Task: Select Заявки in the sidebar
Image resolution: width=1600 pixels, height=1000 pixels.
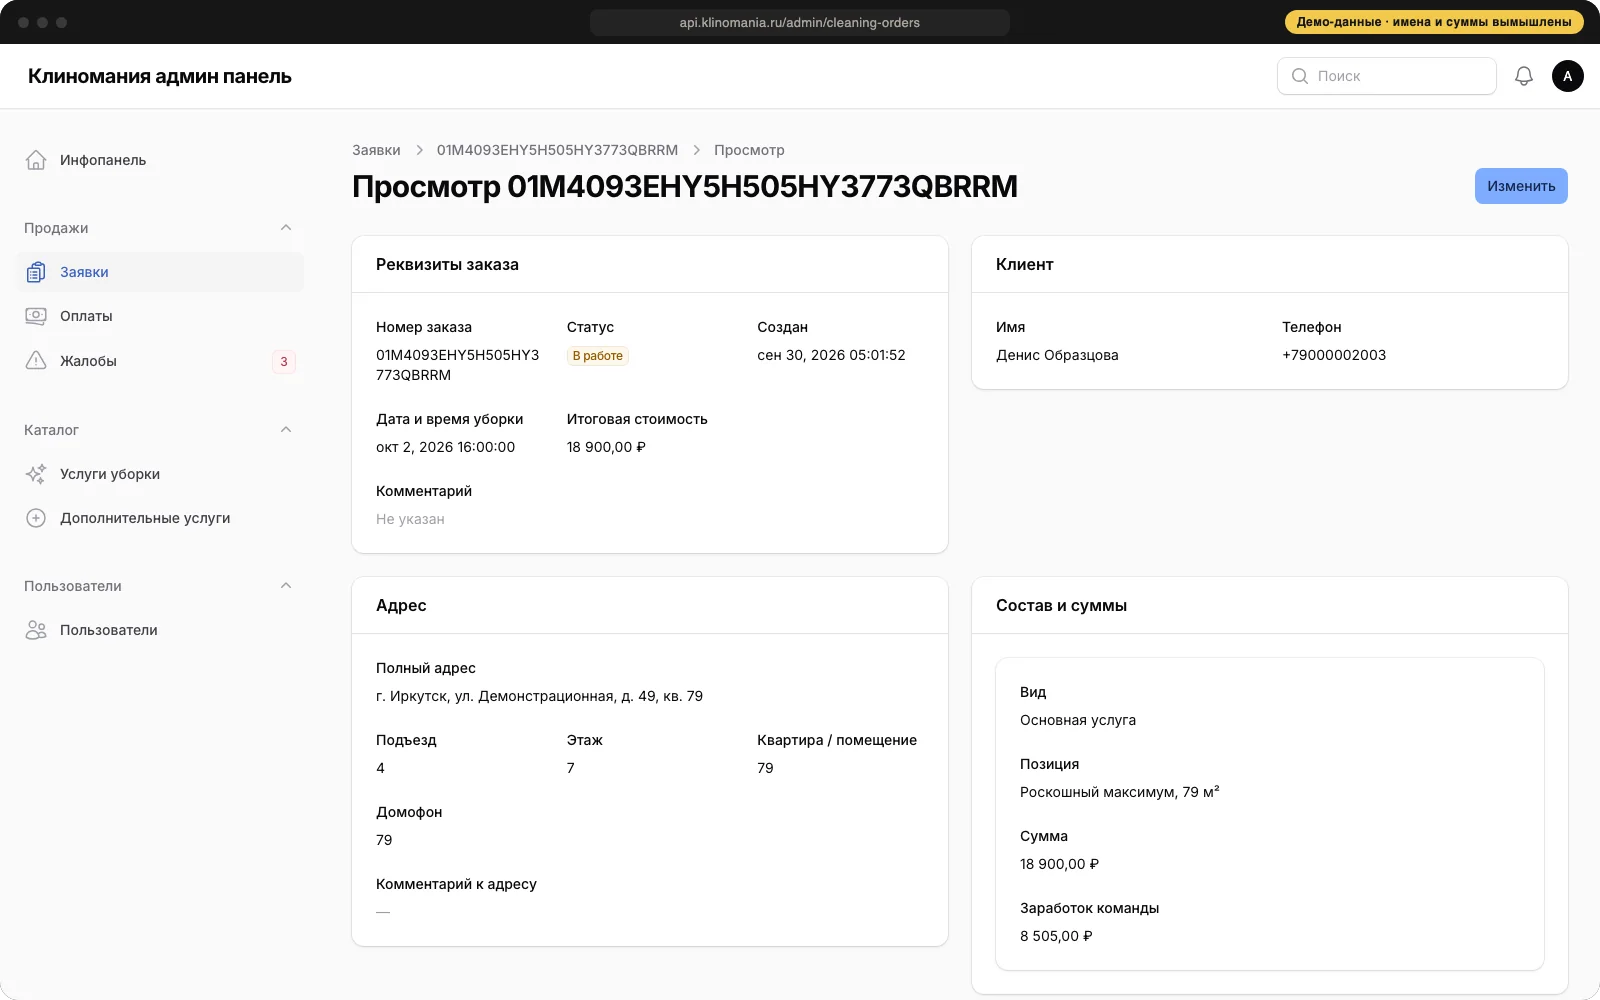Action: point(160,272)
